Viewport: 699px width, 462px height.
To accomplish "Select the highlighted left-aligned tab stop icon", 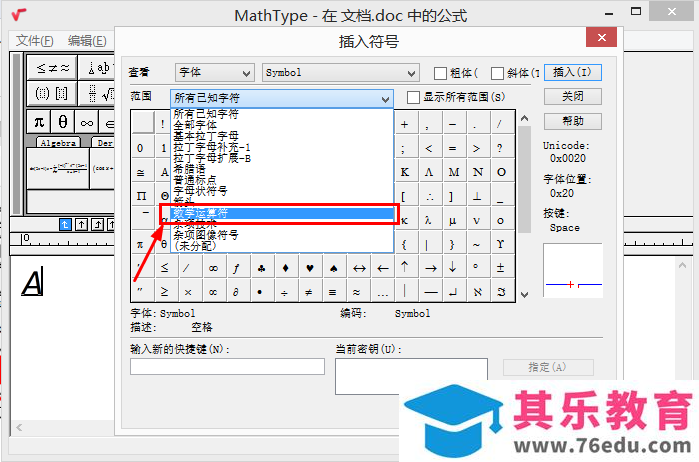I will click(65, 224).
